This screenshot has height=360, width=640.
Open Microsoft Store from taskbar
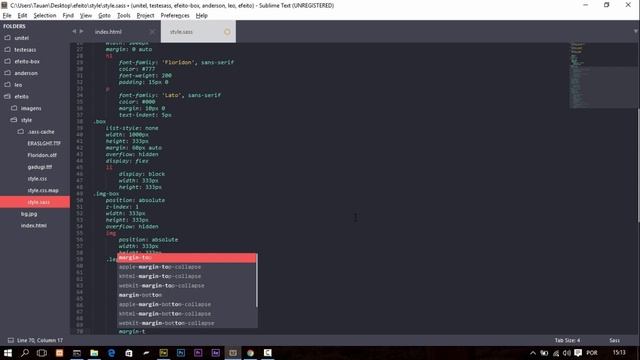tap(129, 353)
